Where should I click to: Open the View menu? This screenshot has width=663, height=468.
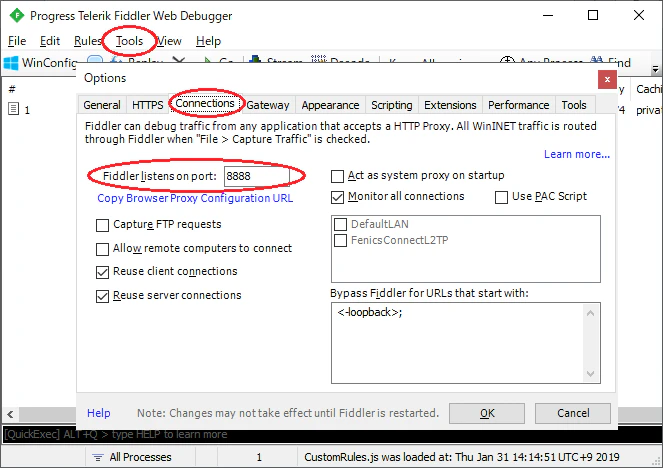click(169, 41)
